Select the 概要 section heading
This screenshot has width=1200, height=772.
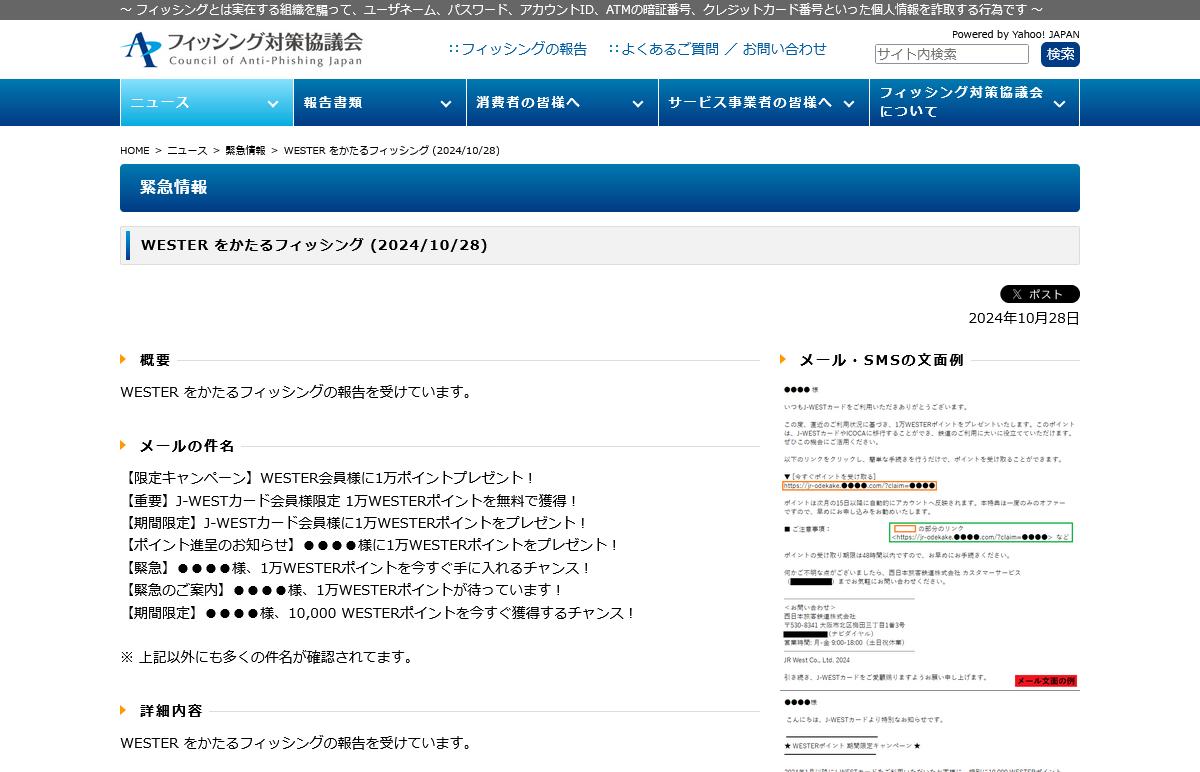(x=155, y=360)
